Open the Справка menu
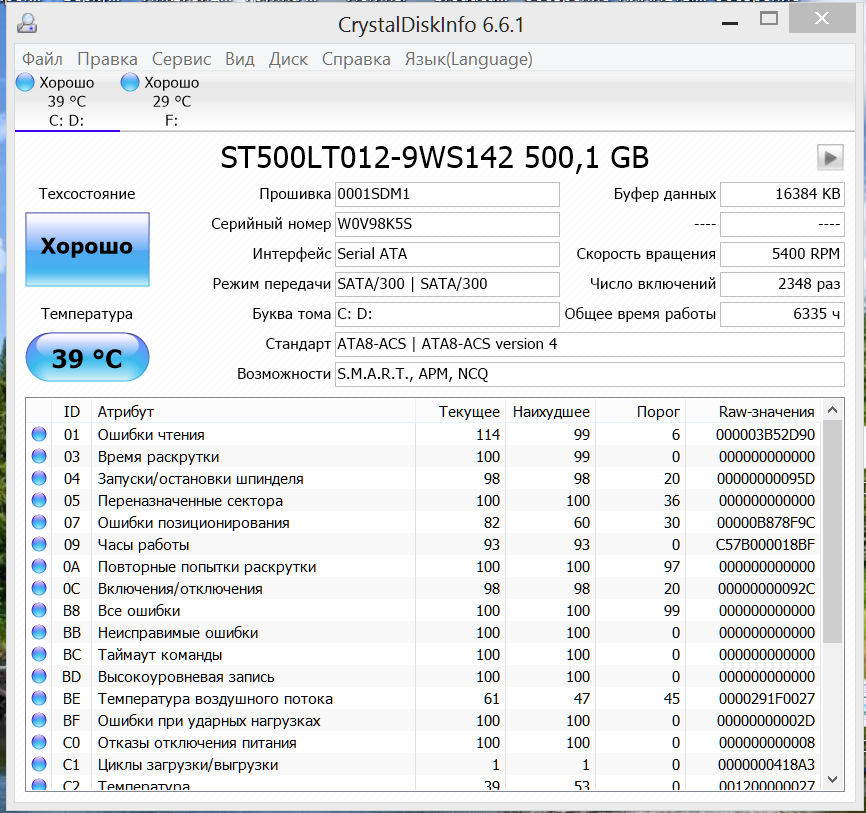Image resolution: width=866 pixels, height=813 pixels. (356, 59)
